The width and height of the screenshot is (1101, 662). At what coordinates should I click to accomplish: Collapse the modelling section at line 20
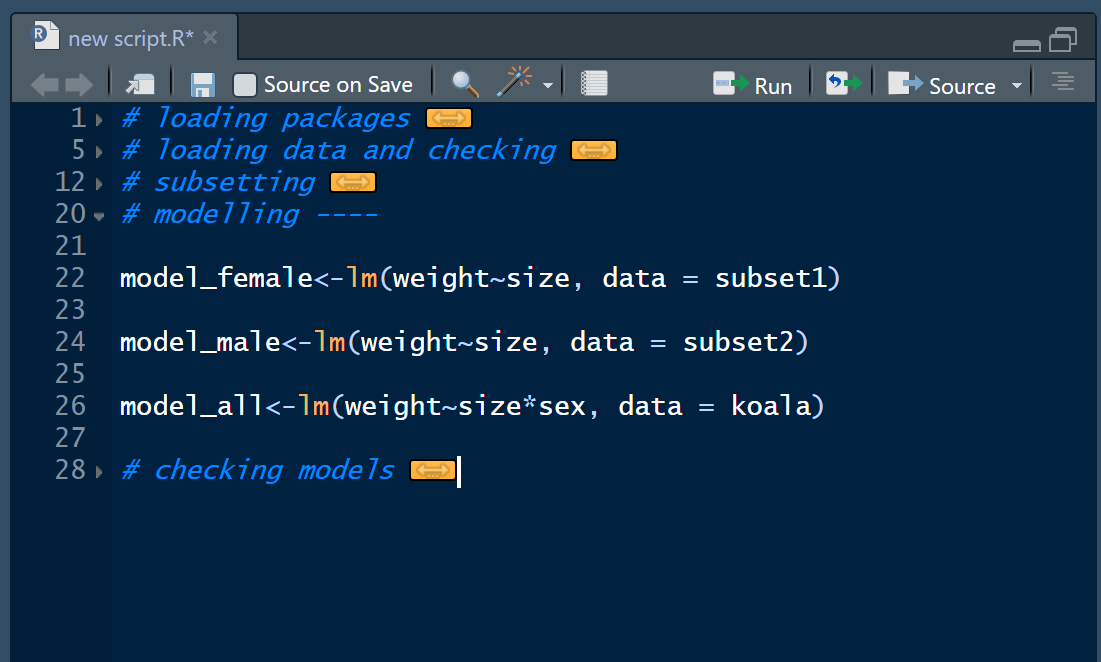pos(99,216)
